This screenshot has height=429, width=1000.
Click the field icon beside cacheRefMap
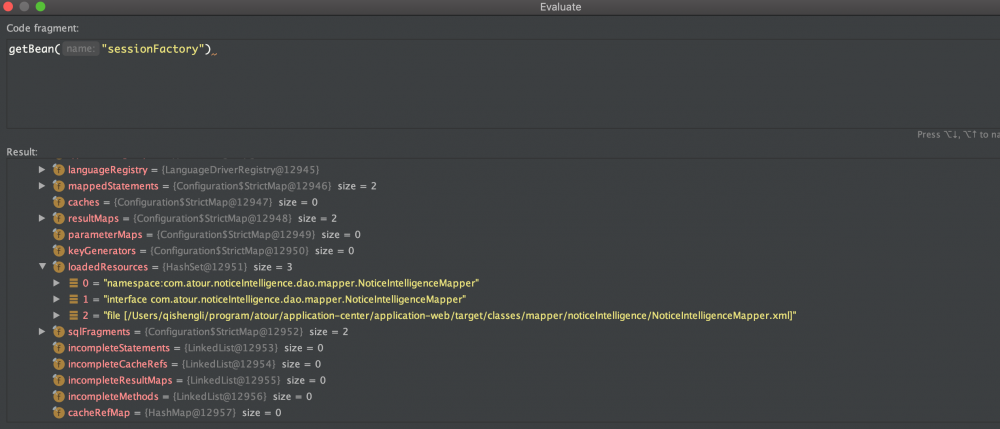coord(59,412)
